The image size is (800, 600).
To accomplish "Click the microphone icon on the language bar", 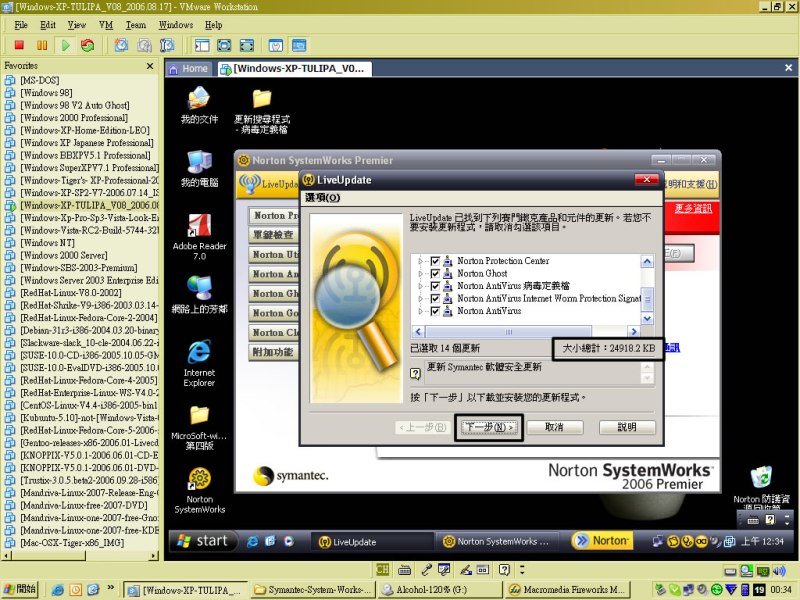I will (x=426, y=569).
